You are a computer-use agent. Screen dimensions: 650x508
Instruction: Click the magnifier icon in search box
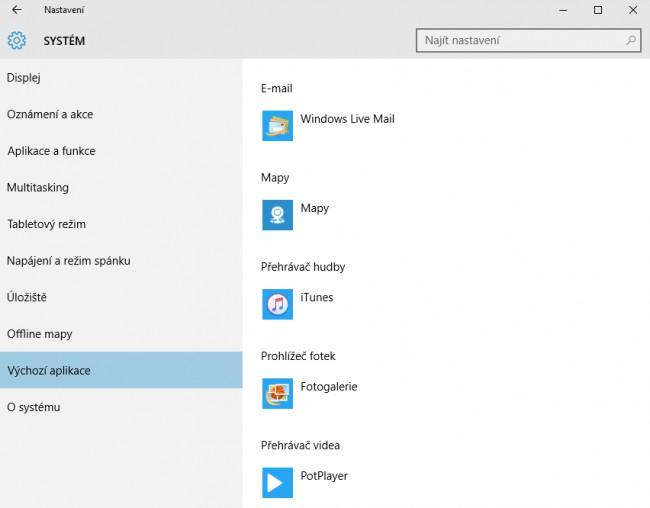pos(631,40)
